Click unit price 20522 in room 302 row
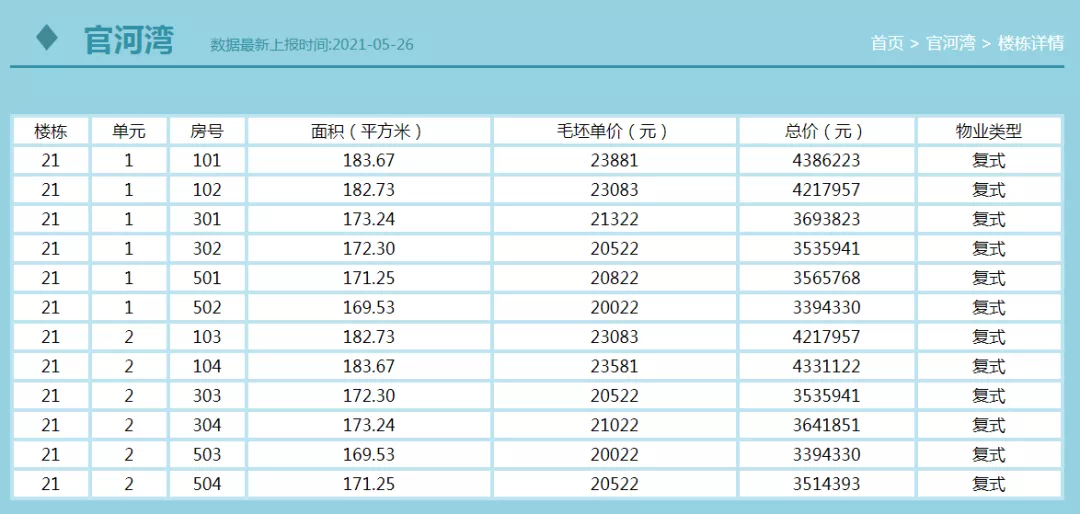The height and width of the screenshot is (514, 1080). pos(614,249)
